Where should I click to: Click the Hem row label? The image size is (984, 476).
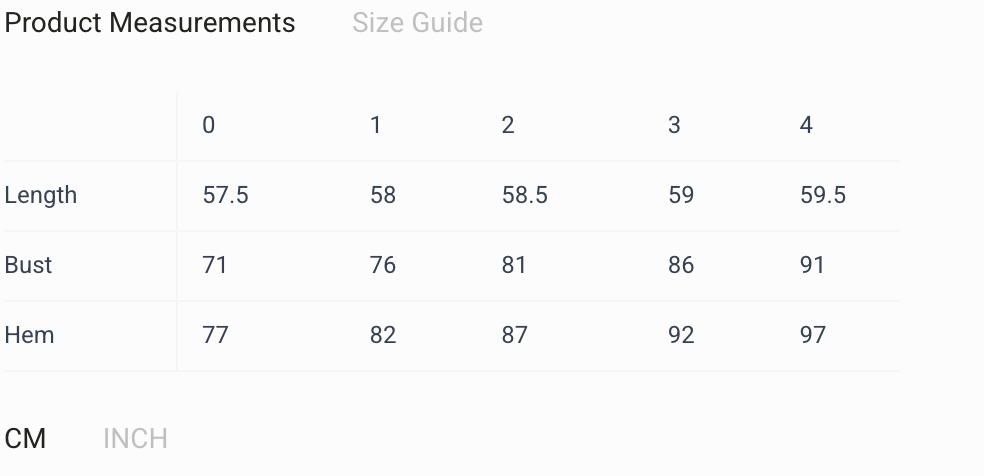tap(29, 335)
